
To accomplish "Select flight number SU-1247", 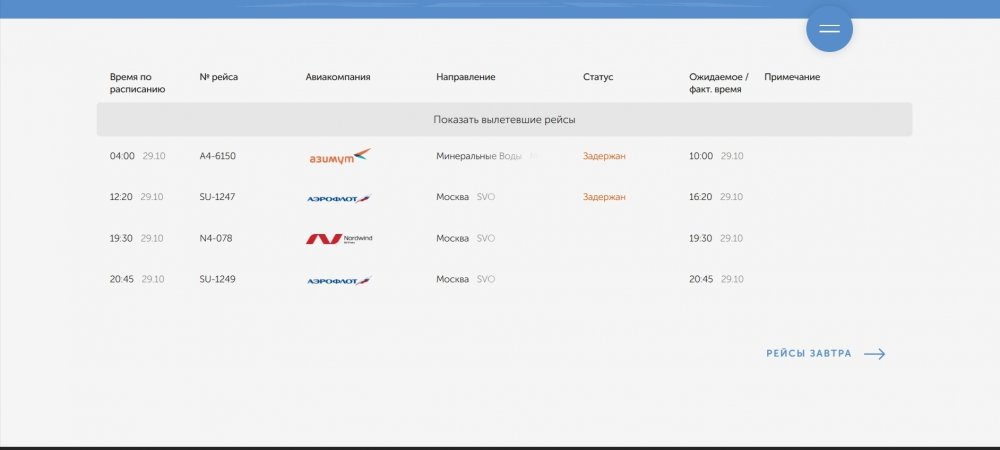I will tap(217, 197).
